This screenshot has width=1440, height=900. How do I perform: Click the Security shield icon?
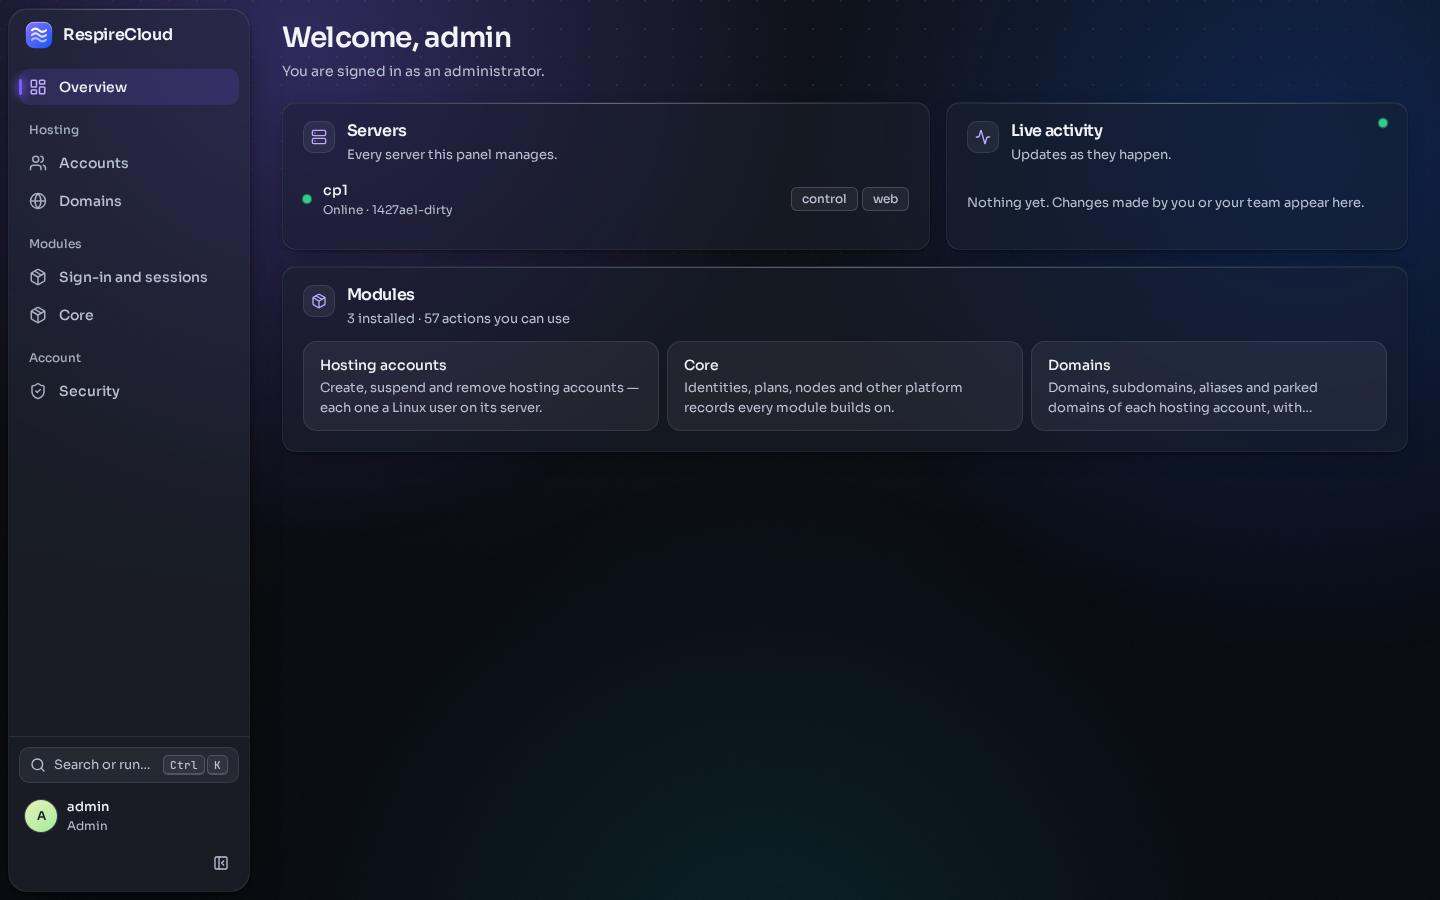(x=38, y=391)
